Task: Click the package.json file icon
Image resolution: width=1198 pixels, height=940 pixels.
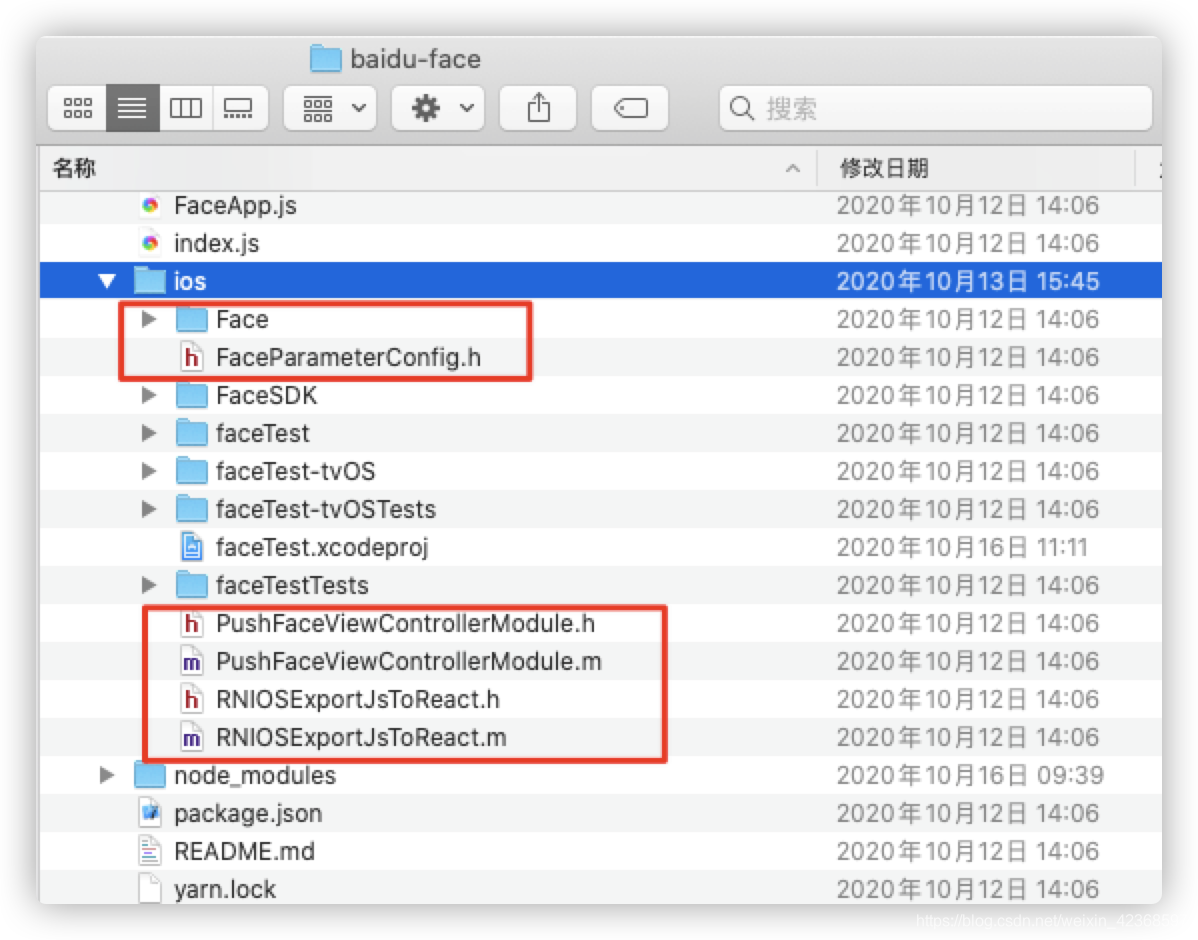Action: pos(150,813)
